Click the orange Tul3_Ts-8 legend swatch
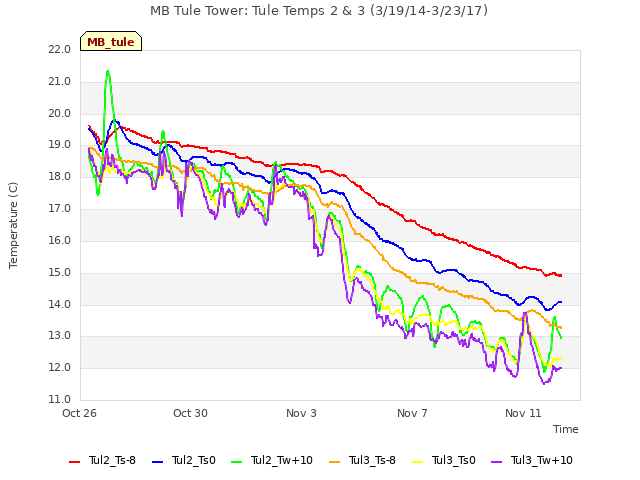Screen dimensions: 640x480 coord(335,462)
